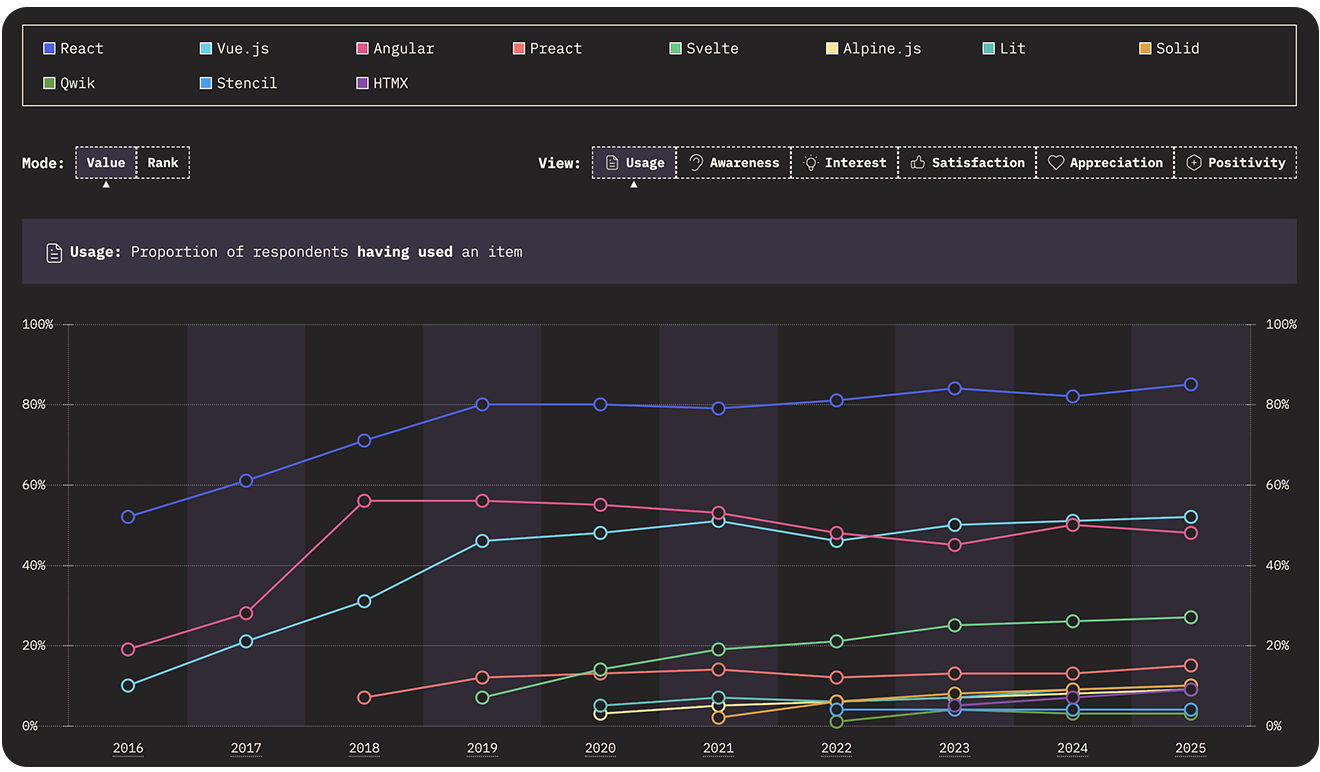Select Angular's 2017 data point
This screenshot has height=772, width=1320.
[246, 614]
